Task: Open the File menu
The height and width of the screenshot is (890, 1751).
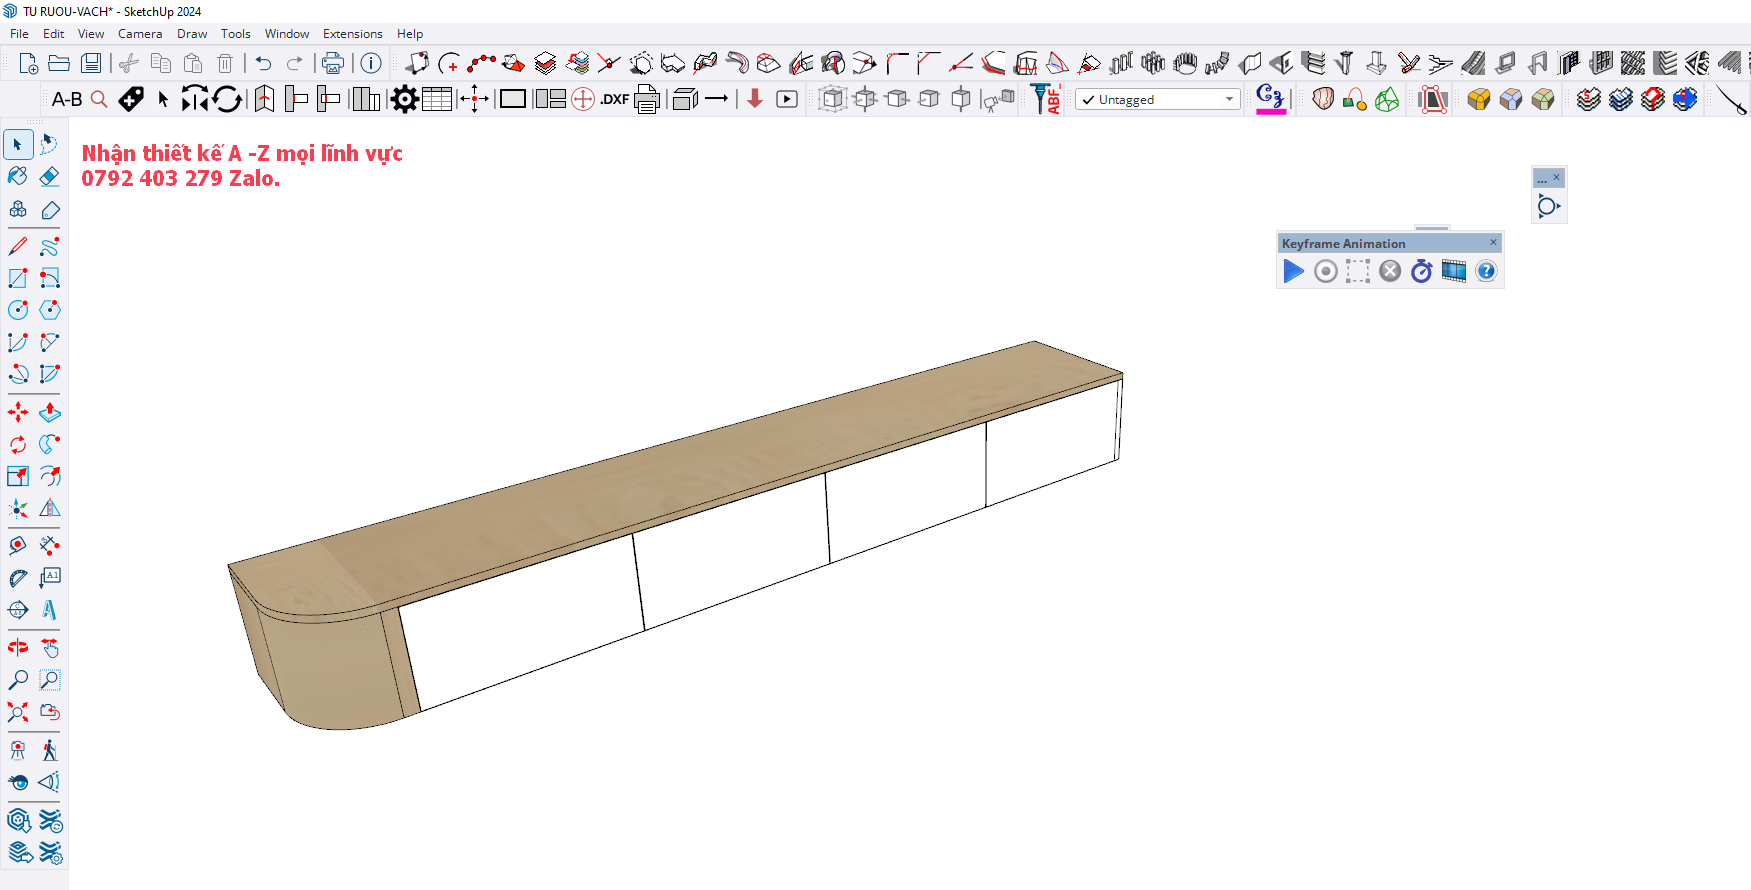Action: 19,34
